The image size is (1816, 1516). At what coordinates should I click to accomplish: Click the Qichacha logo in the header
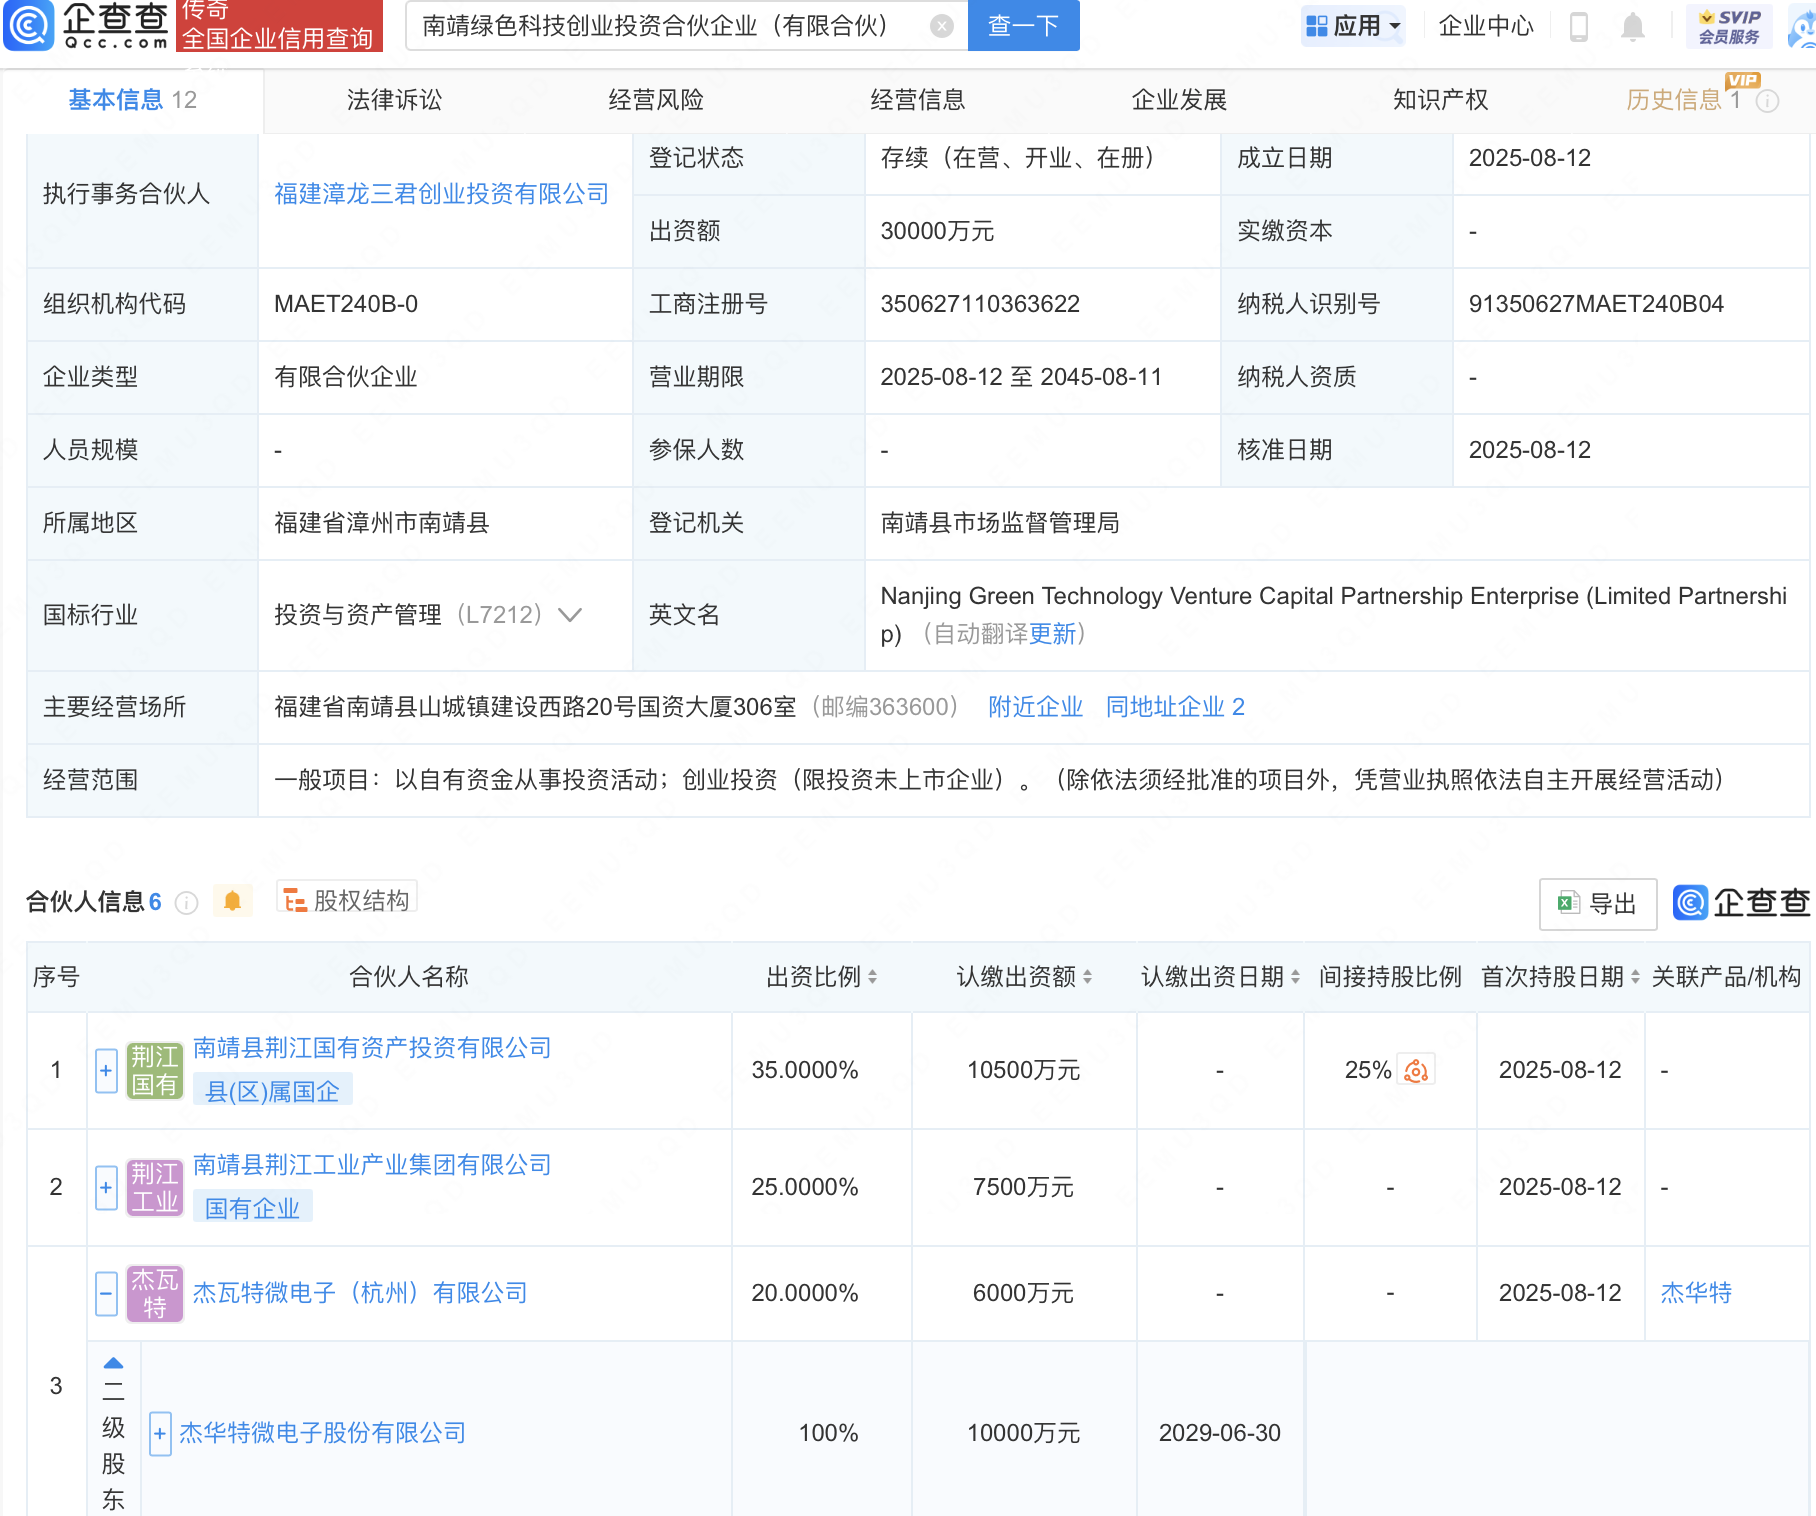87,26
